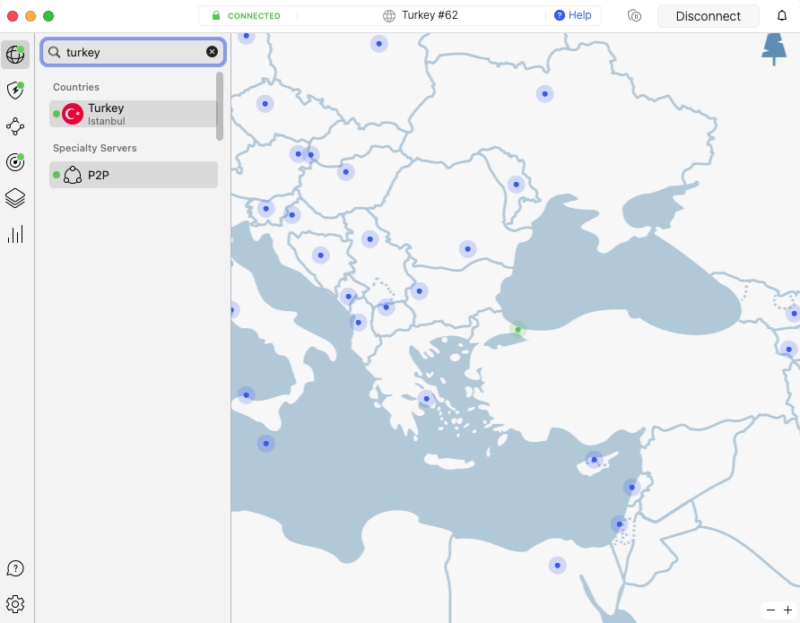Click the Ukraine server map pin
Viewport: 800px width, 623px height.
[545, 94]
